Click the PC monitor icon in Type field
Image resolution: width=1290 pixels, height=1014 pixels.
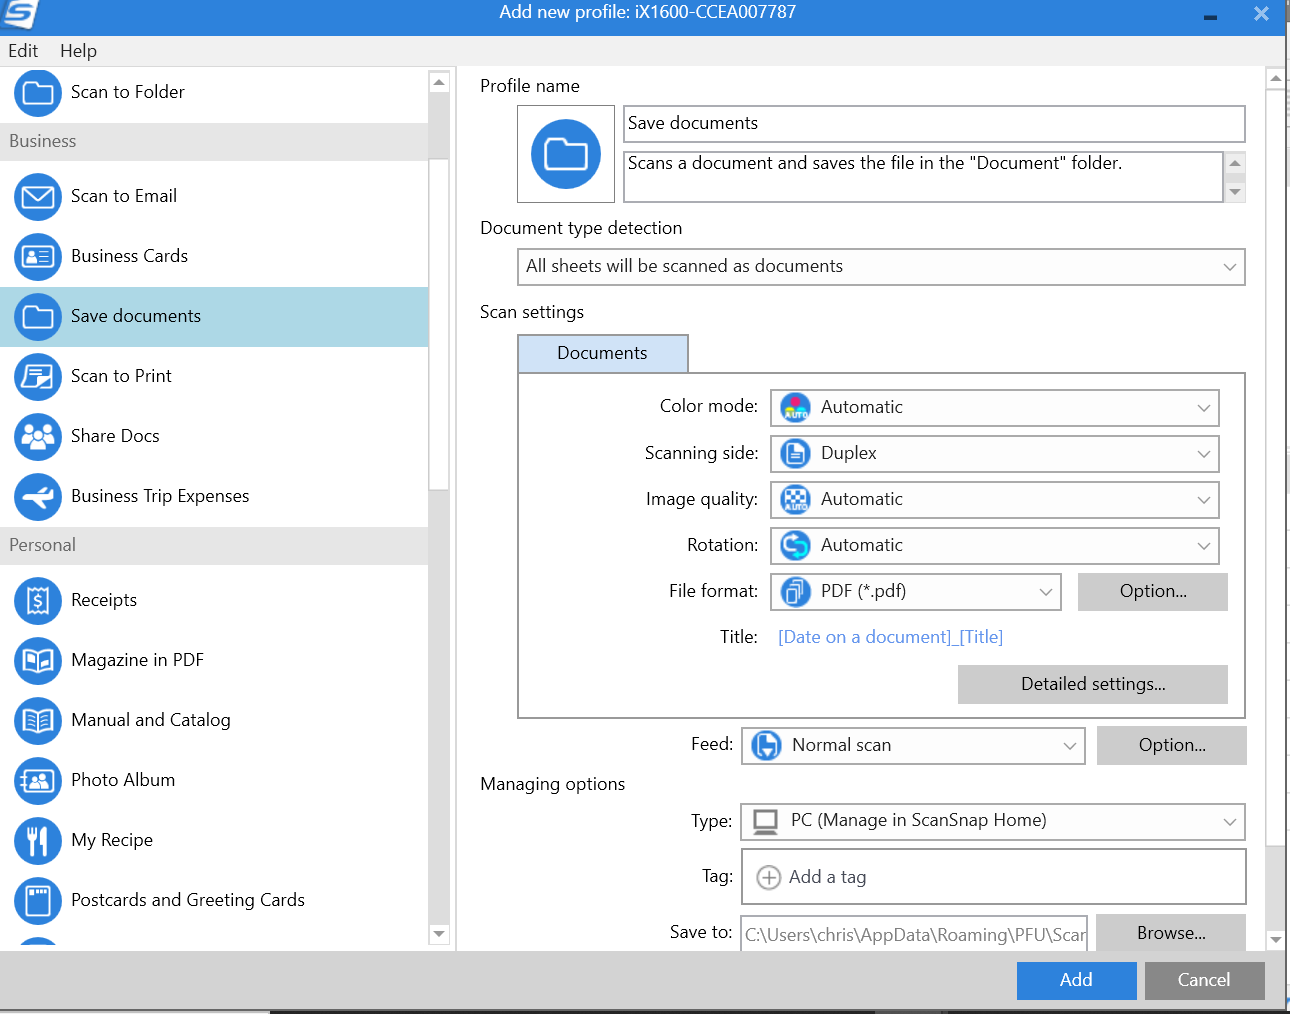(765, 821)
